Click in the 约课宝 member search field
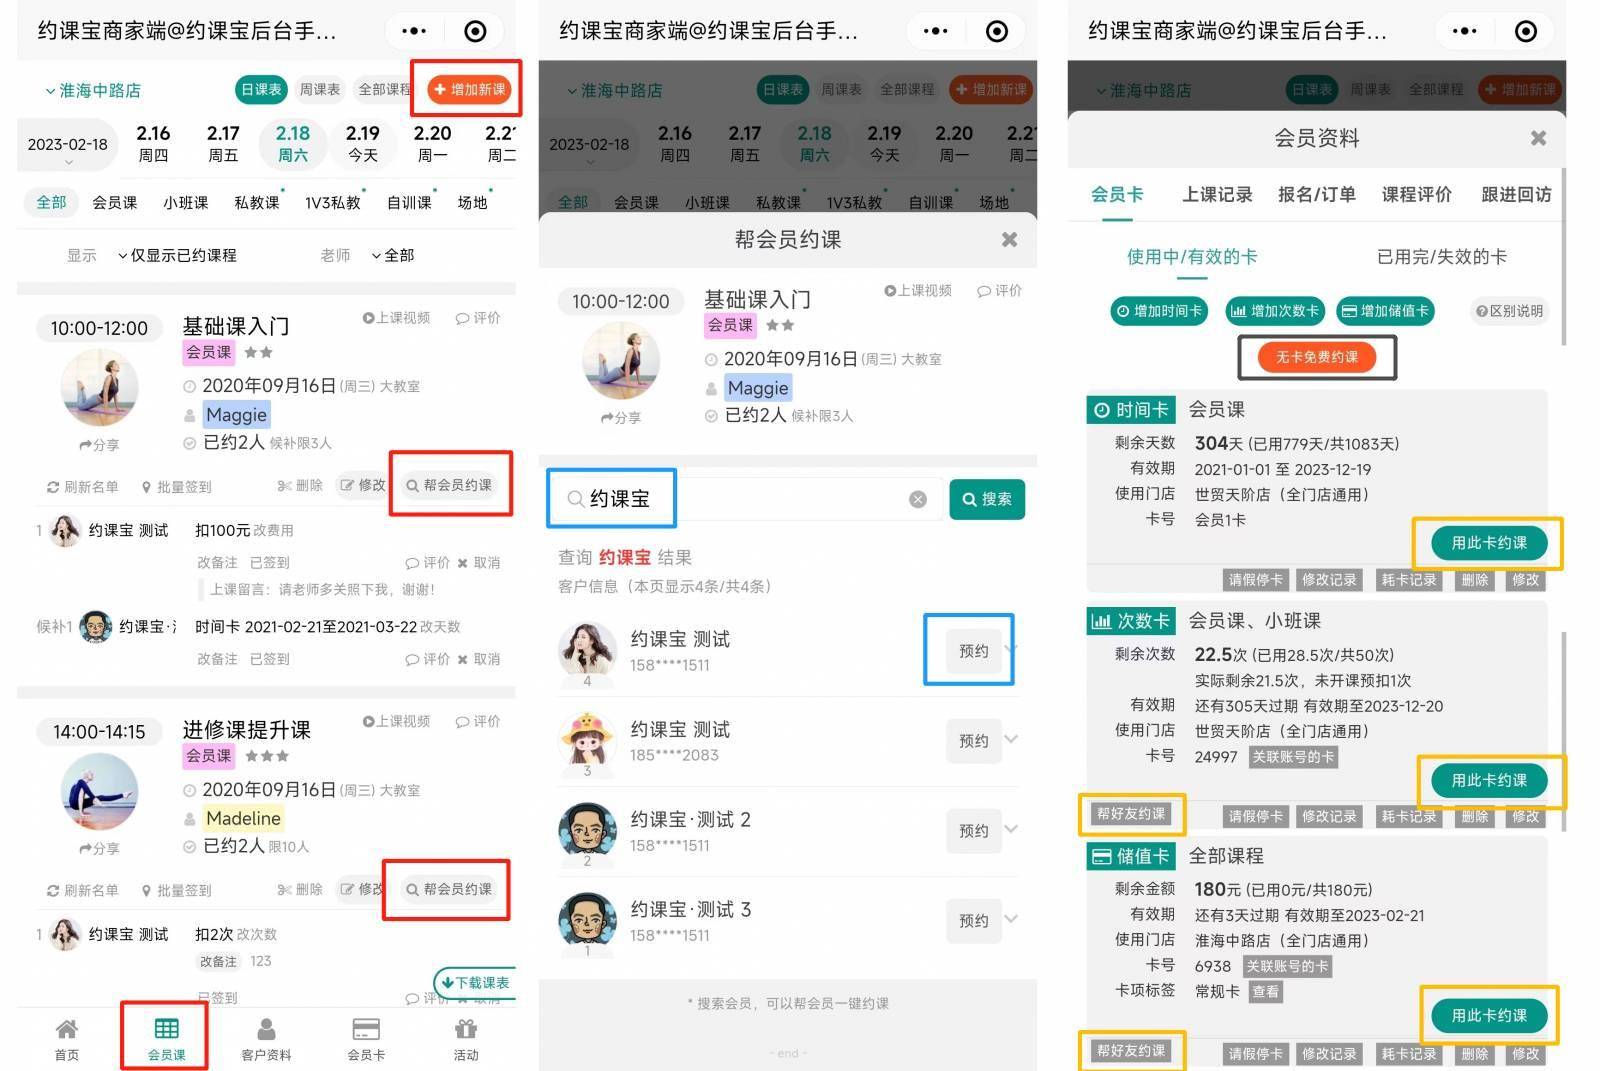1600x1071 pixels. [746, 499]
